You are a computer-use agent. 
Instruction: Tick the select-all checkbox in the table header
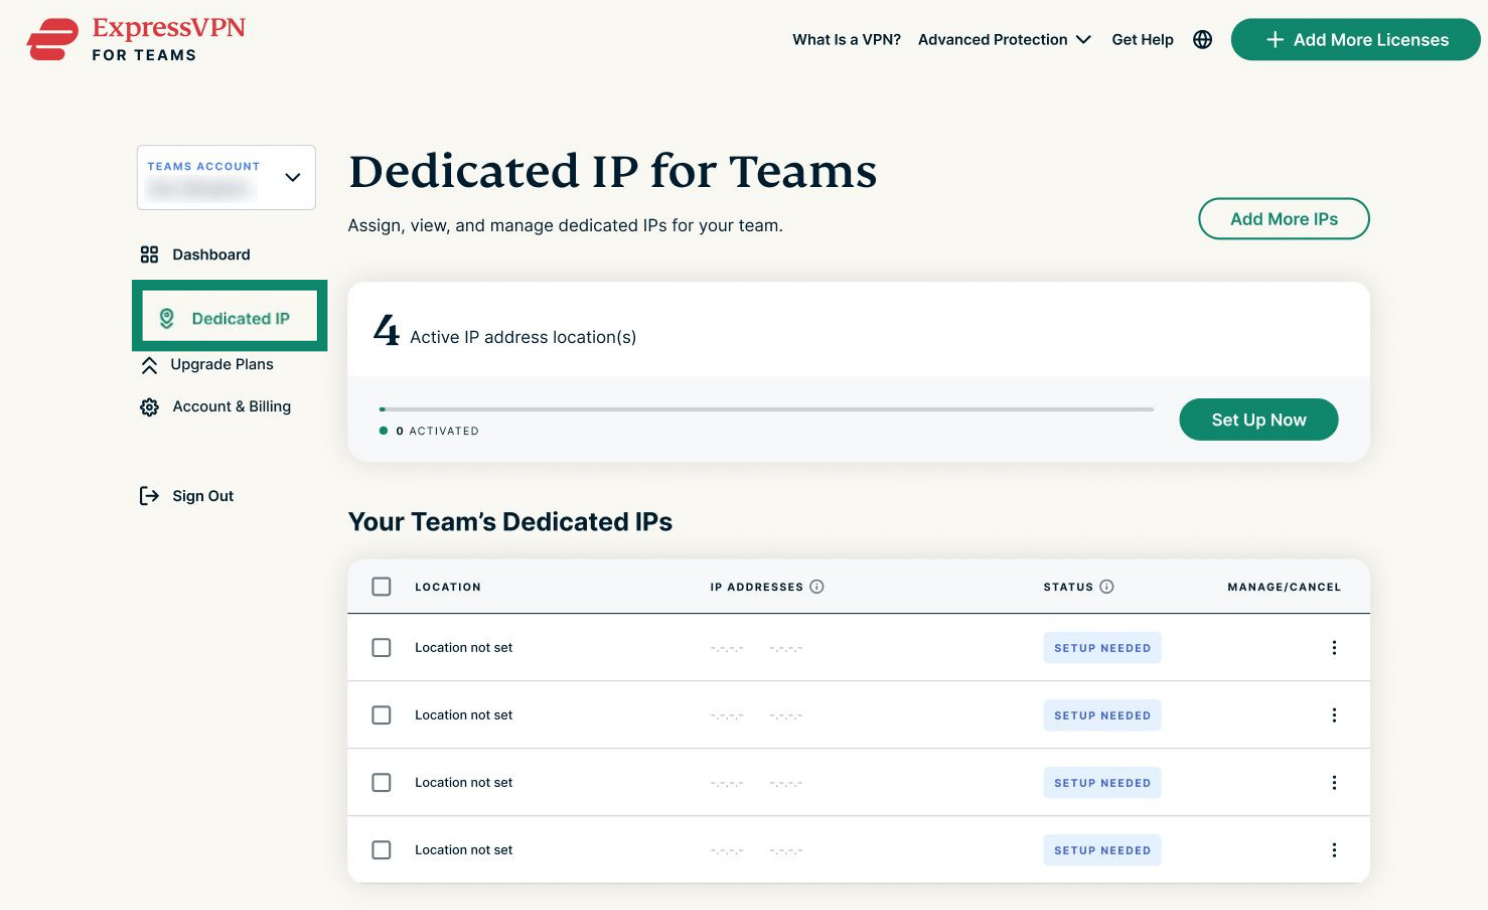click(381, 587)
